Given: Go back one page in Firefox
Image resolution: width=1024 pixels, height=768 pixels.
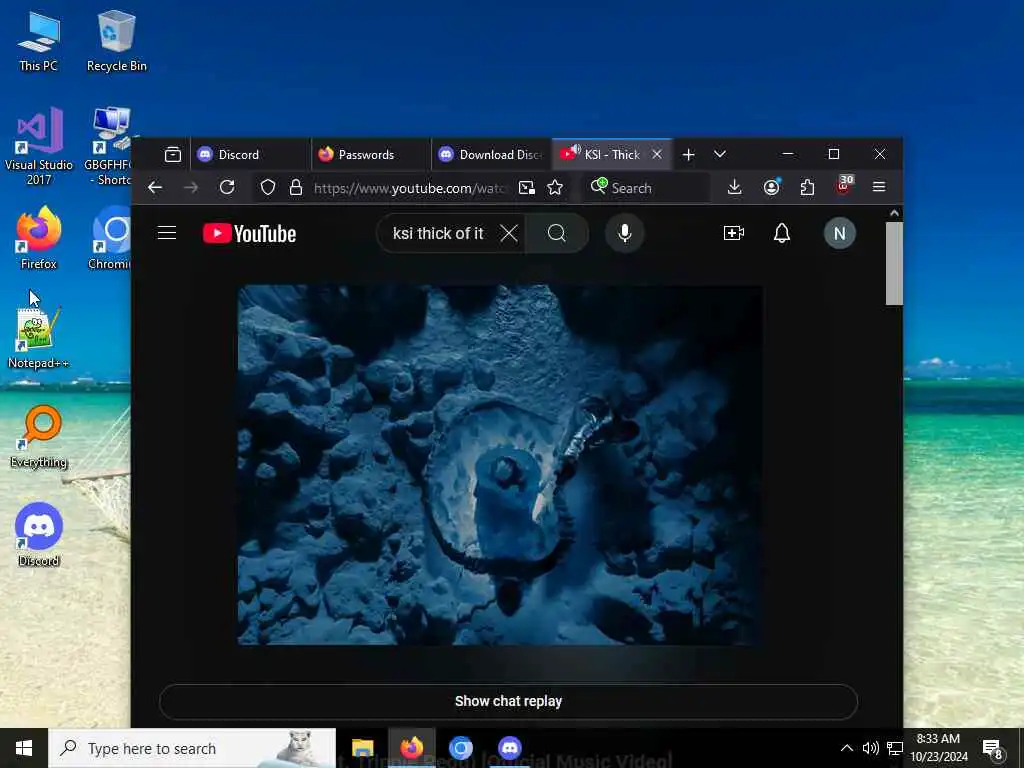Looking at the screenshot, I should (x=155, y=188).
